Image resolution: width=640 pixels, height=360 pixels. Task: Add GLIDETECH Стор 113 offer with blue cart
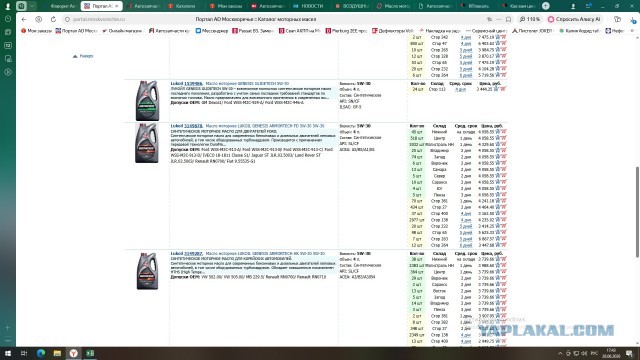[x=497, y=89]
